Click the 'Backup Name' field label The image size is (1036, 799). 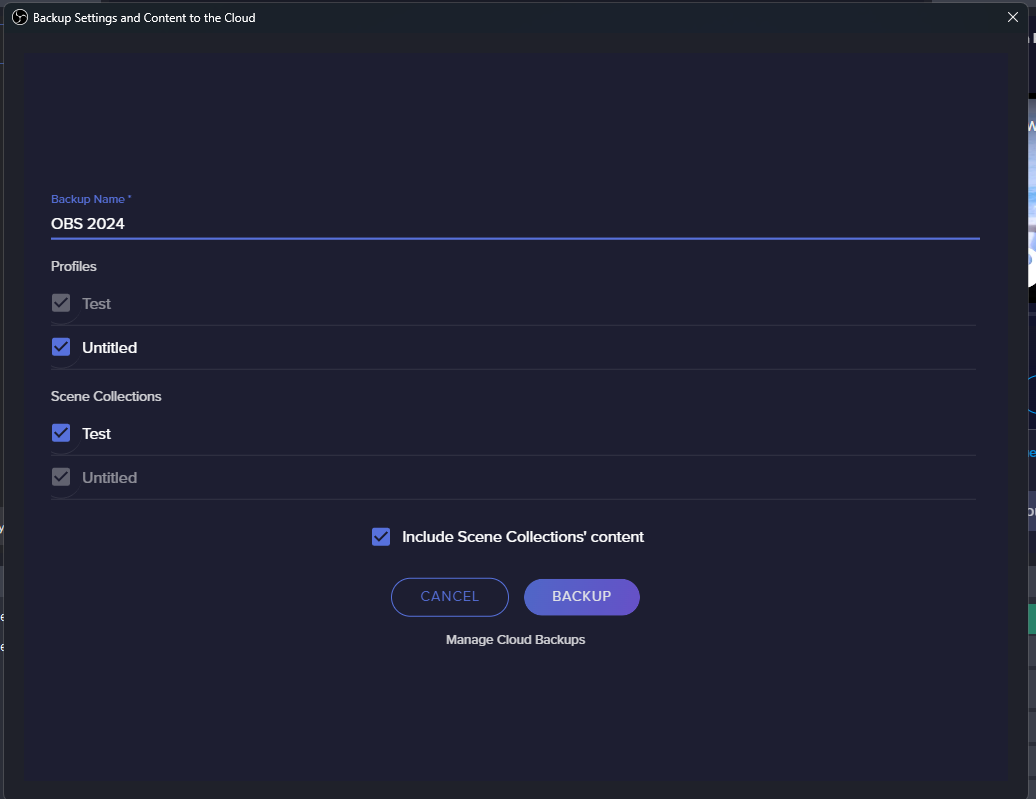(x=91, y=199)
